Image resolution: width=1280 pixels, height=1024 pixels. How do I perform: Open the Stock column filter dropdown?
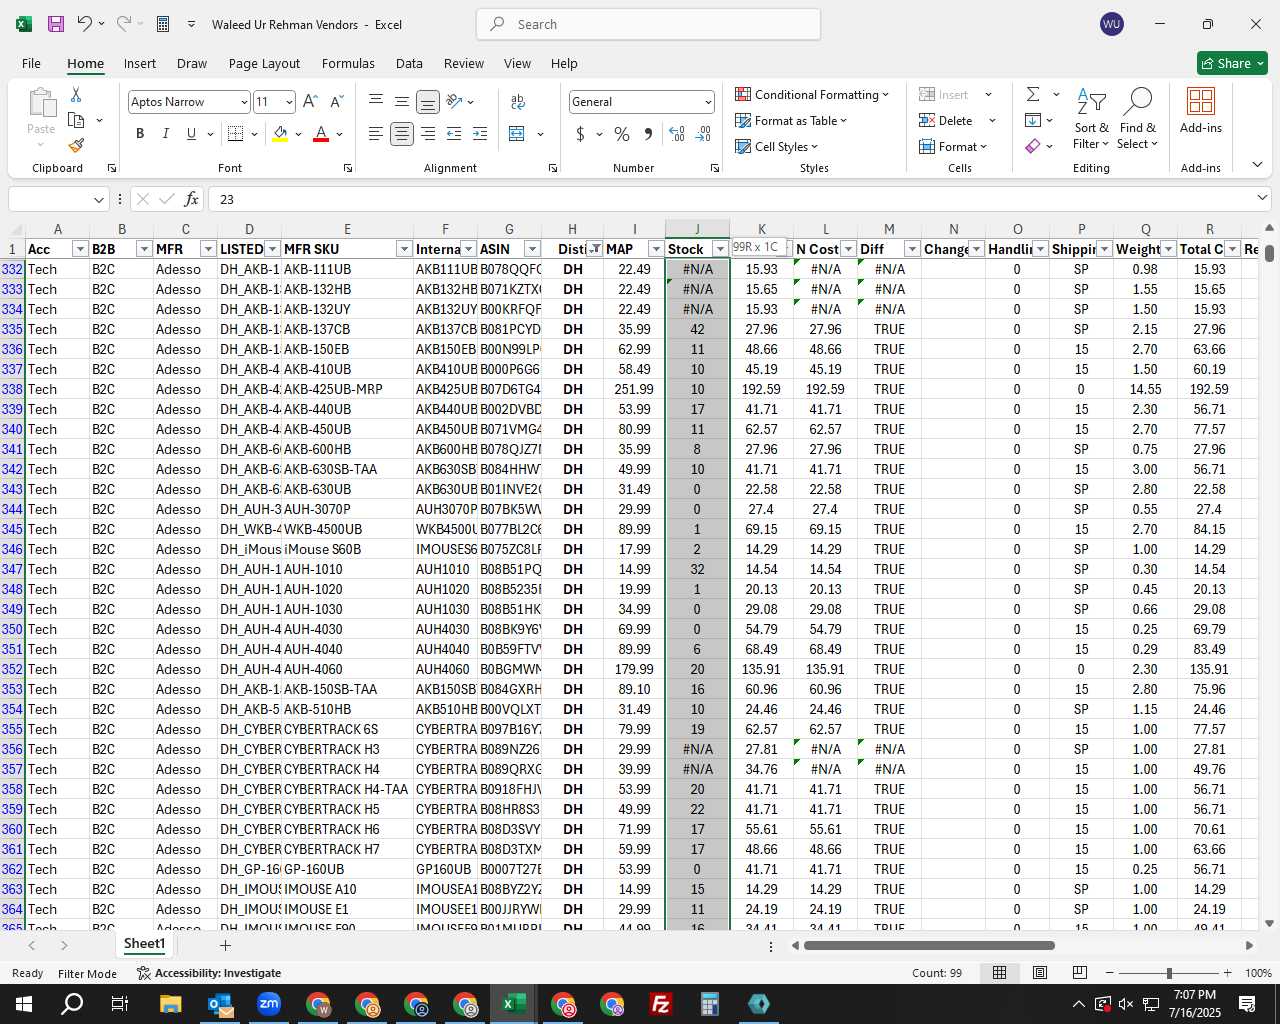[x=720, y=249]
